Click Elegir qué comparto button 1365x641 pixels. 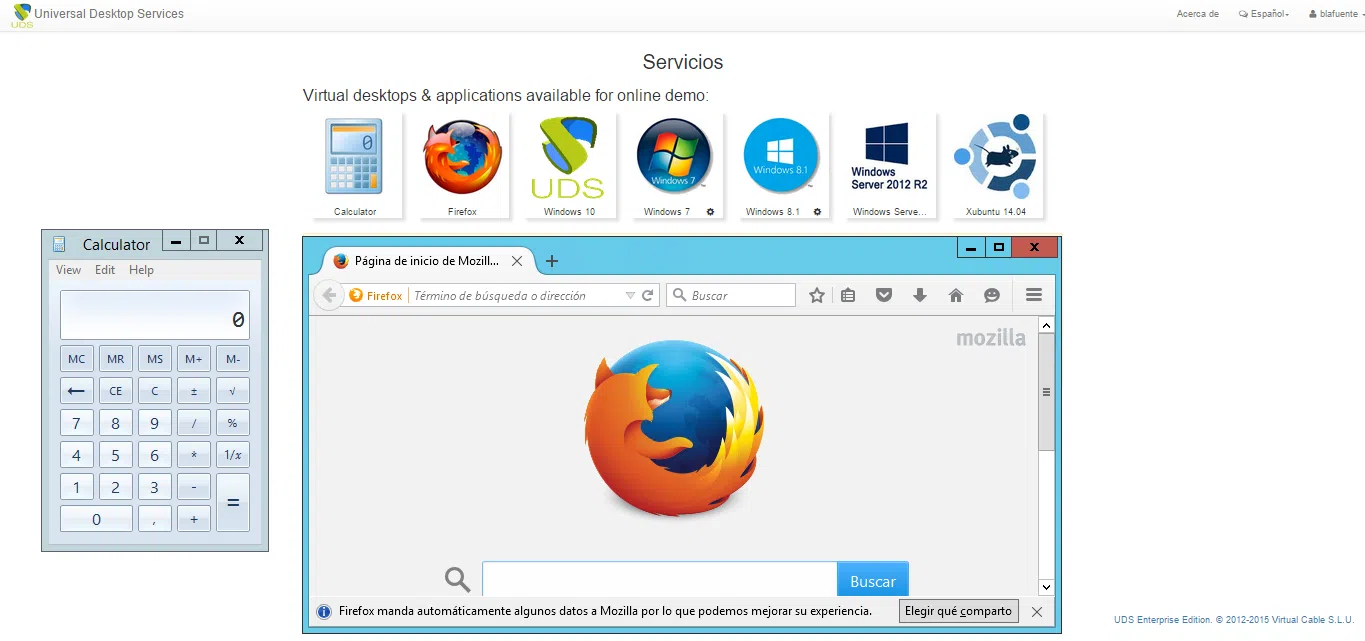(x=959, y=611)
